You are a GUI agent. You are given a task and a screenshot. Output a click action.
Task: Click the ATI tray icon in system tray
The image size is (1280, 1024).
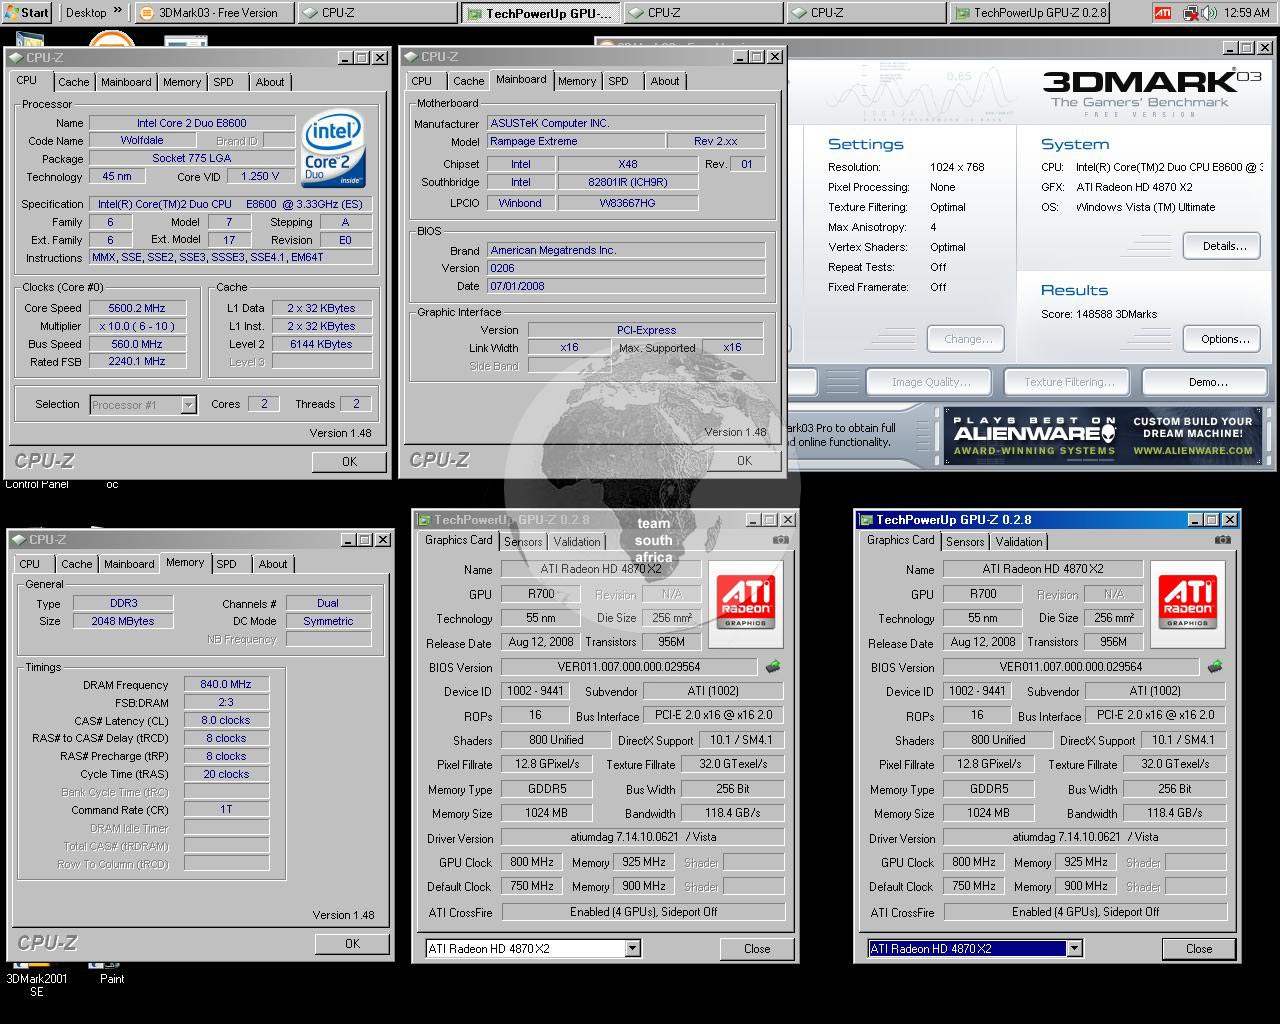pyautogui.click(x=1162, y=13)
